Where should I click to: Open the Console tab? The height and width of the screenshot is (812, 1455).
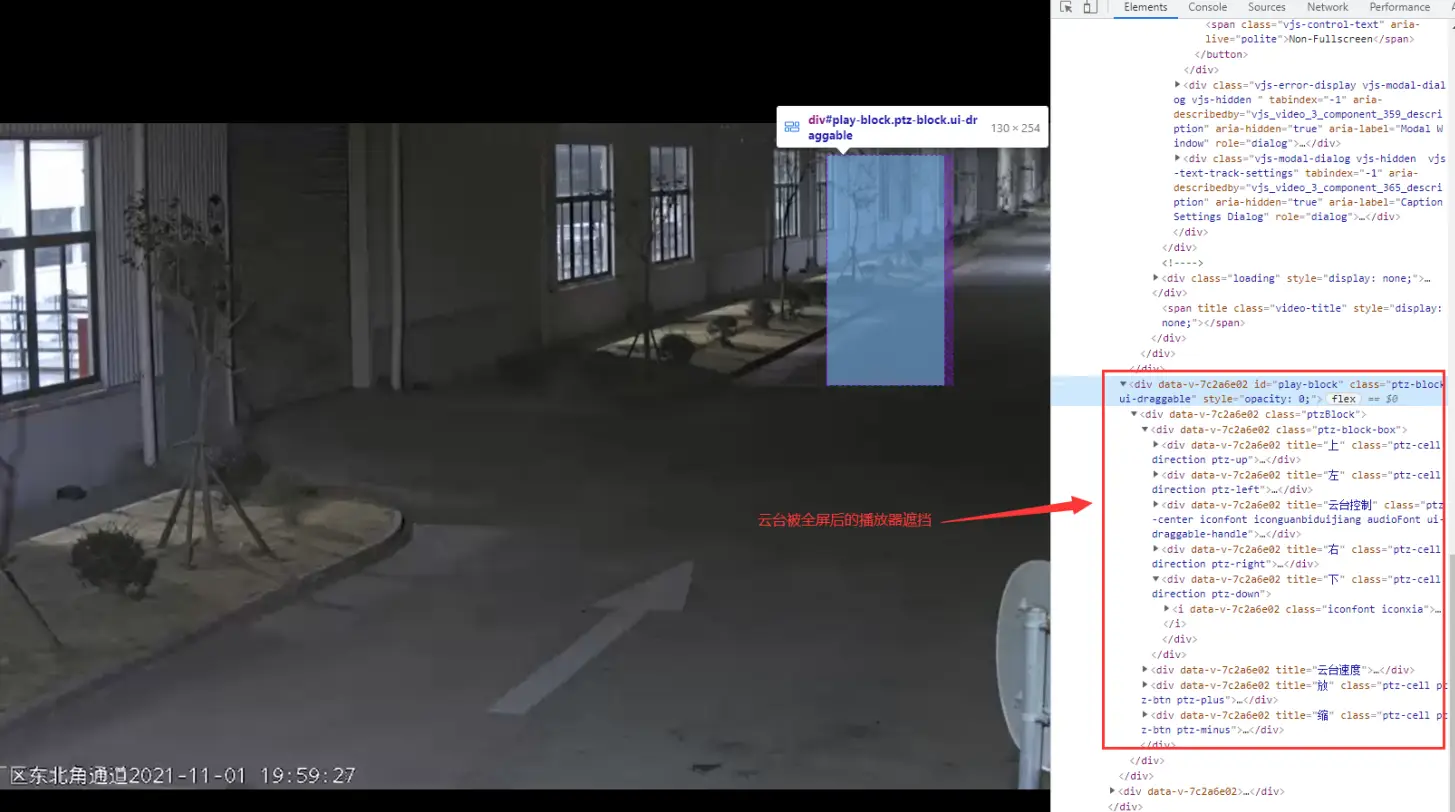(x=1207, y=7)
